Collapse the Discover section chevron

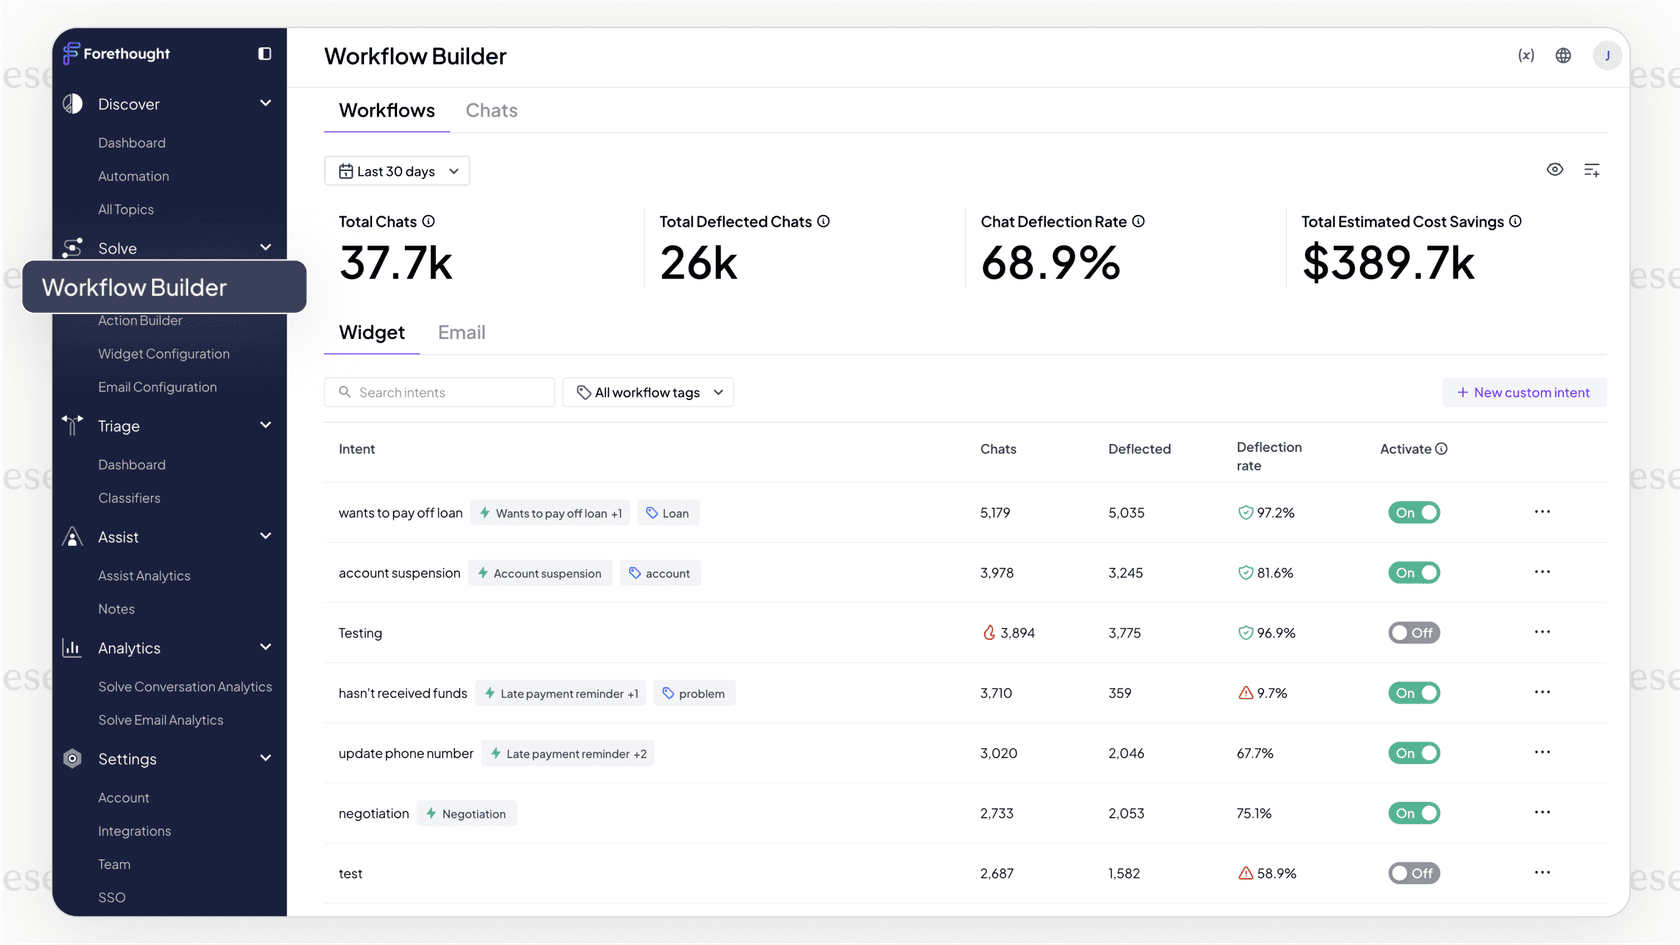[x=265, y=103]
